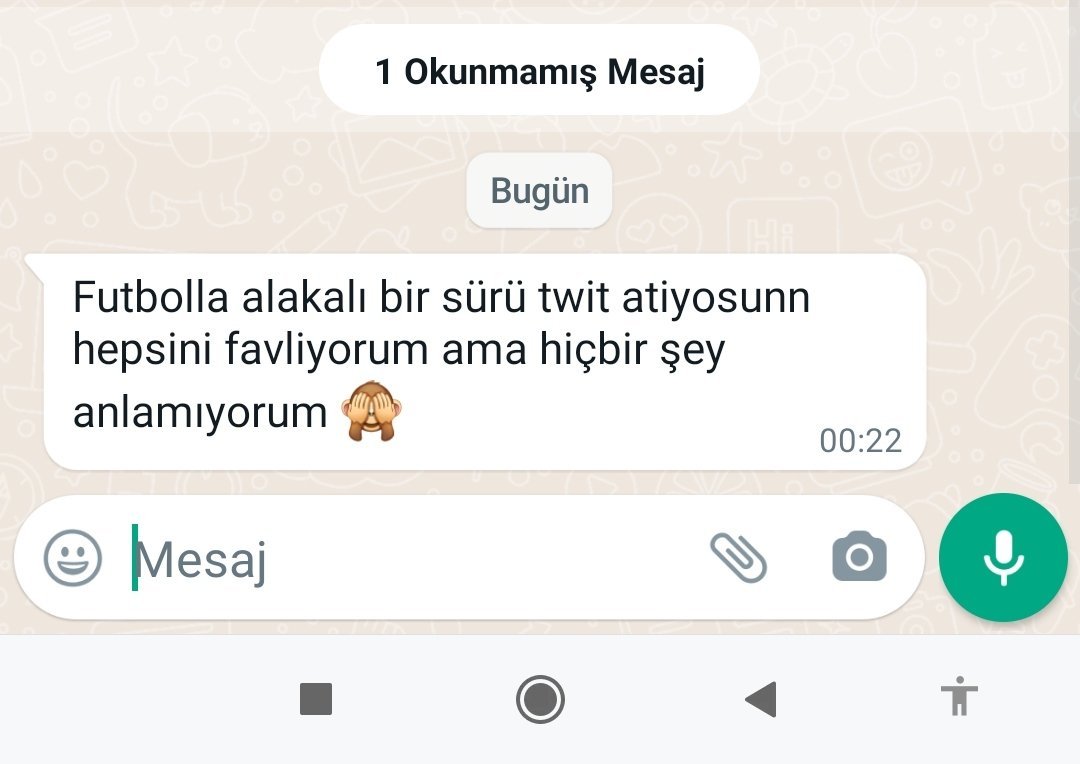Screen dimensions: 1080x764
Task: Open the emoji picker smiley icon
Action: 72,557
